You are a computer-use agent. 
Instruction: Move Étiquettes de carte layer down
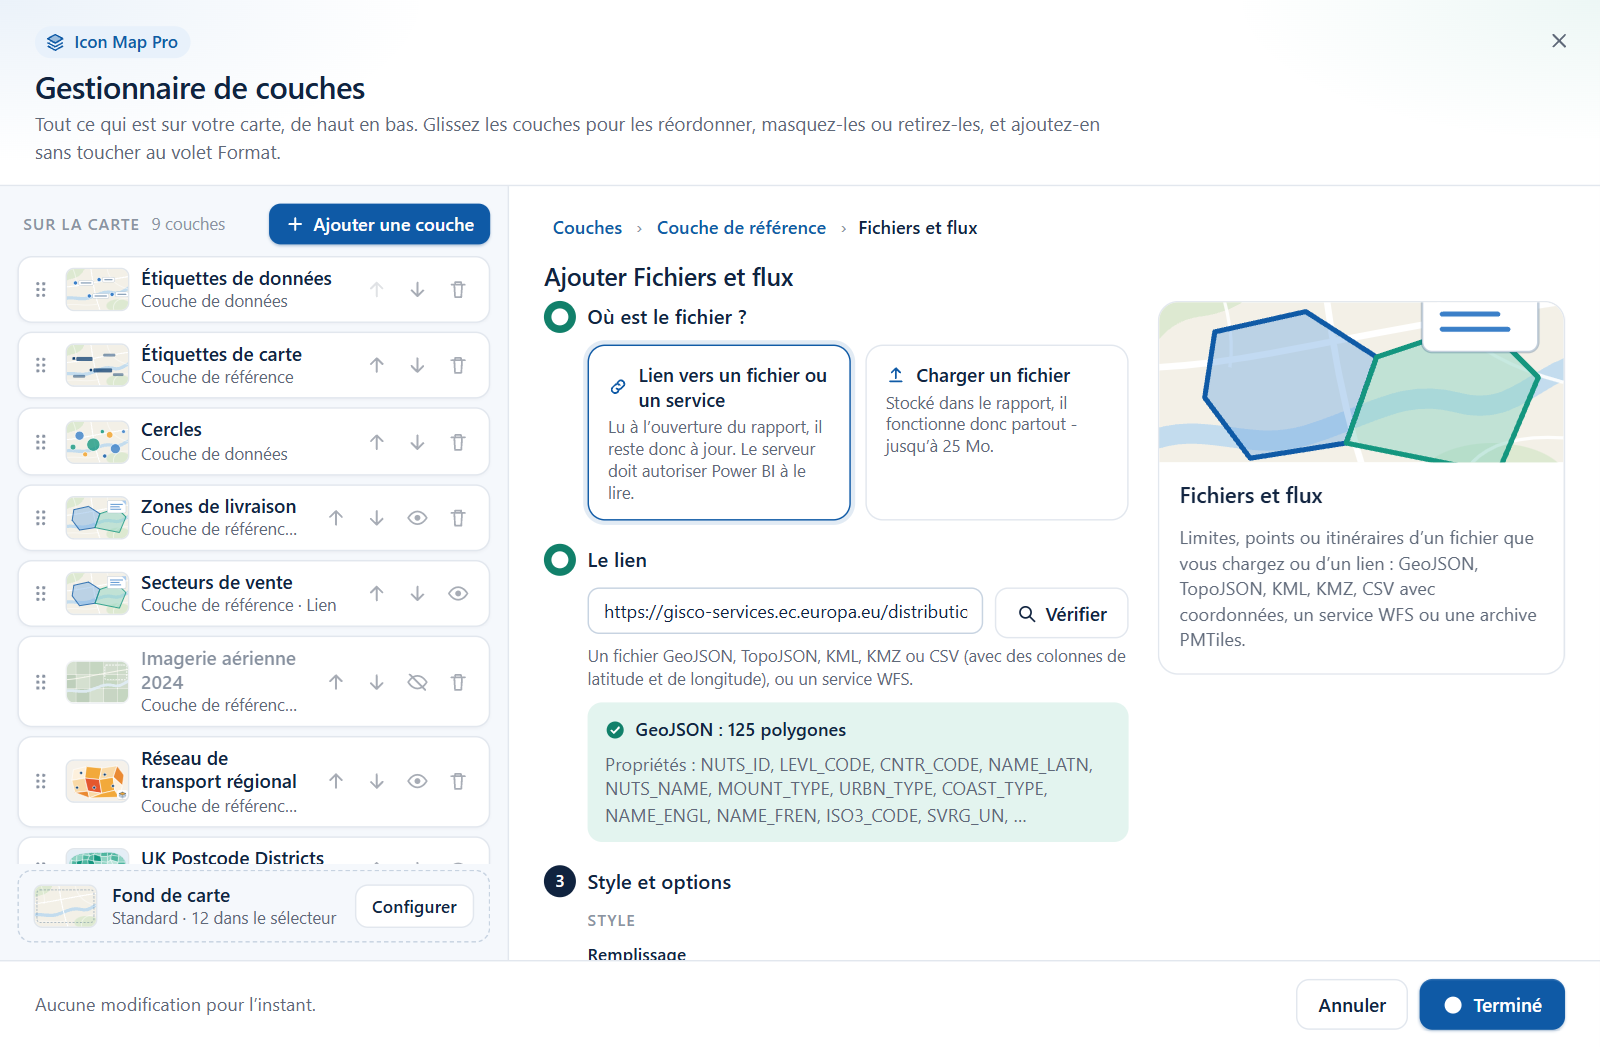point(417,366)
